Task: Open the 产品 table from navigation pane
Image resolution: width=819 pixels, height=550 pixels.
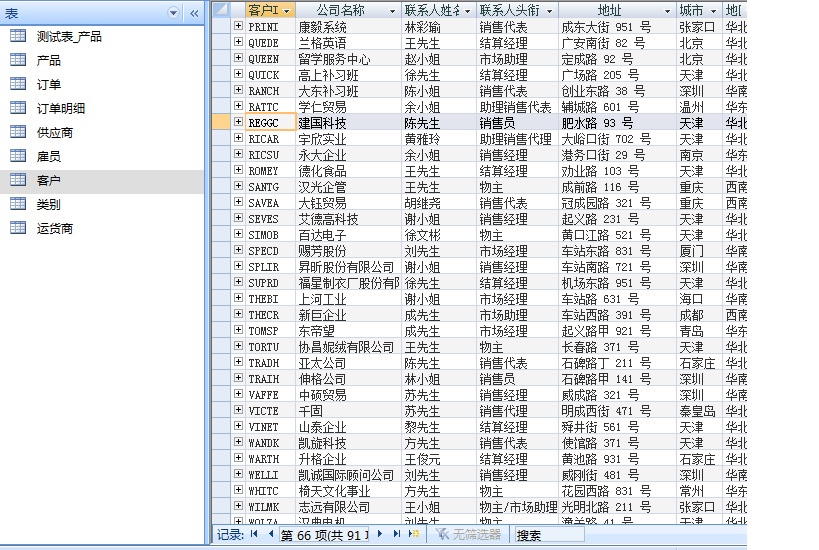Action: point(48,60)
